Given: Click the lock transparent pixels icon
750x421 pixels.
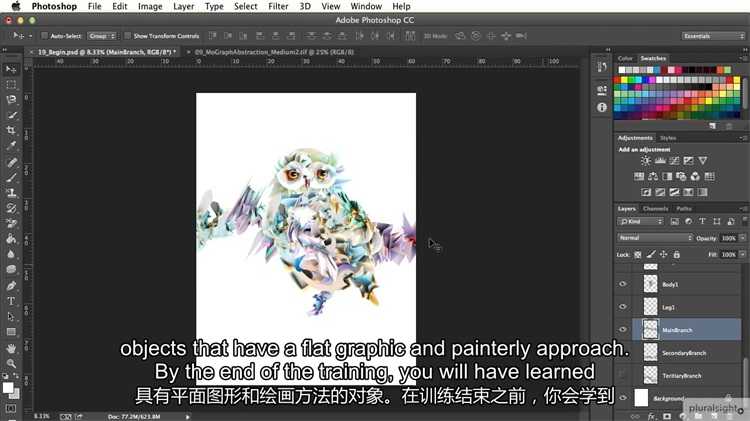Looking at the screenshot, I should coord(638,255).
